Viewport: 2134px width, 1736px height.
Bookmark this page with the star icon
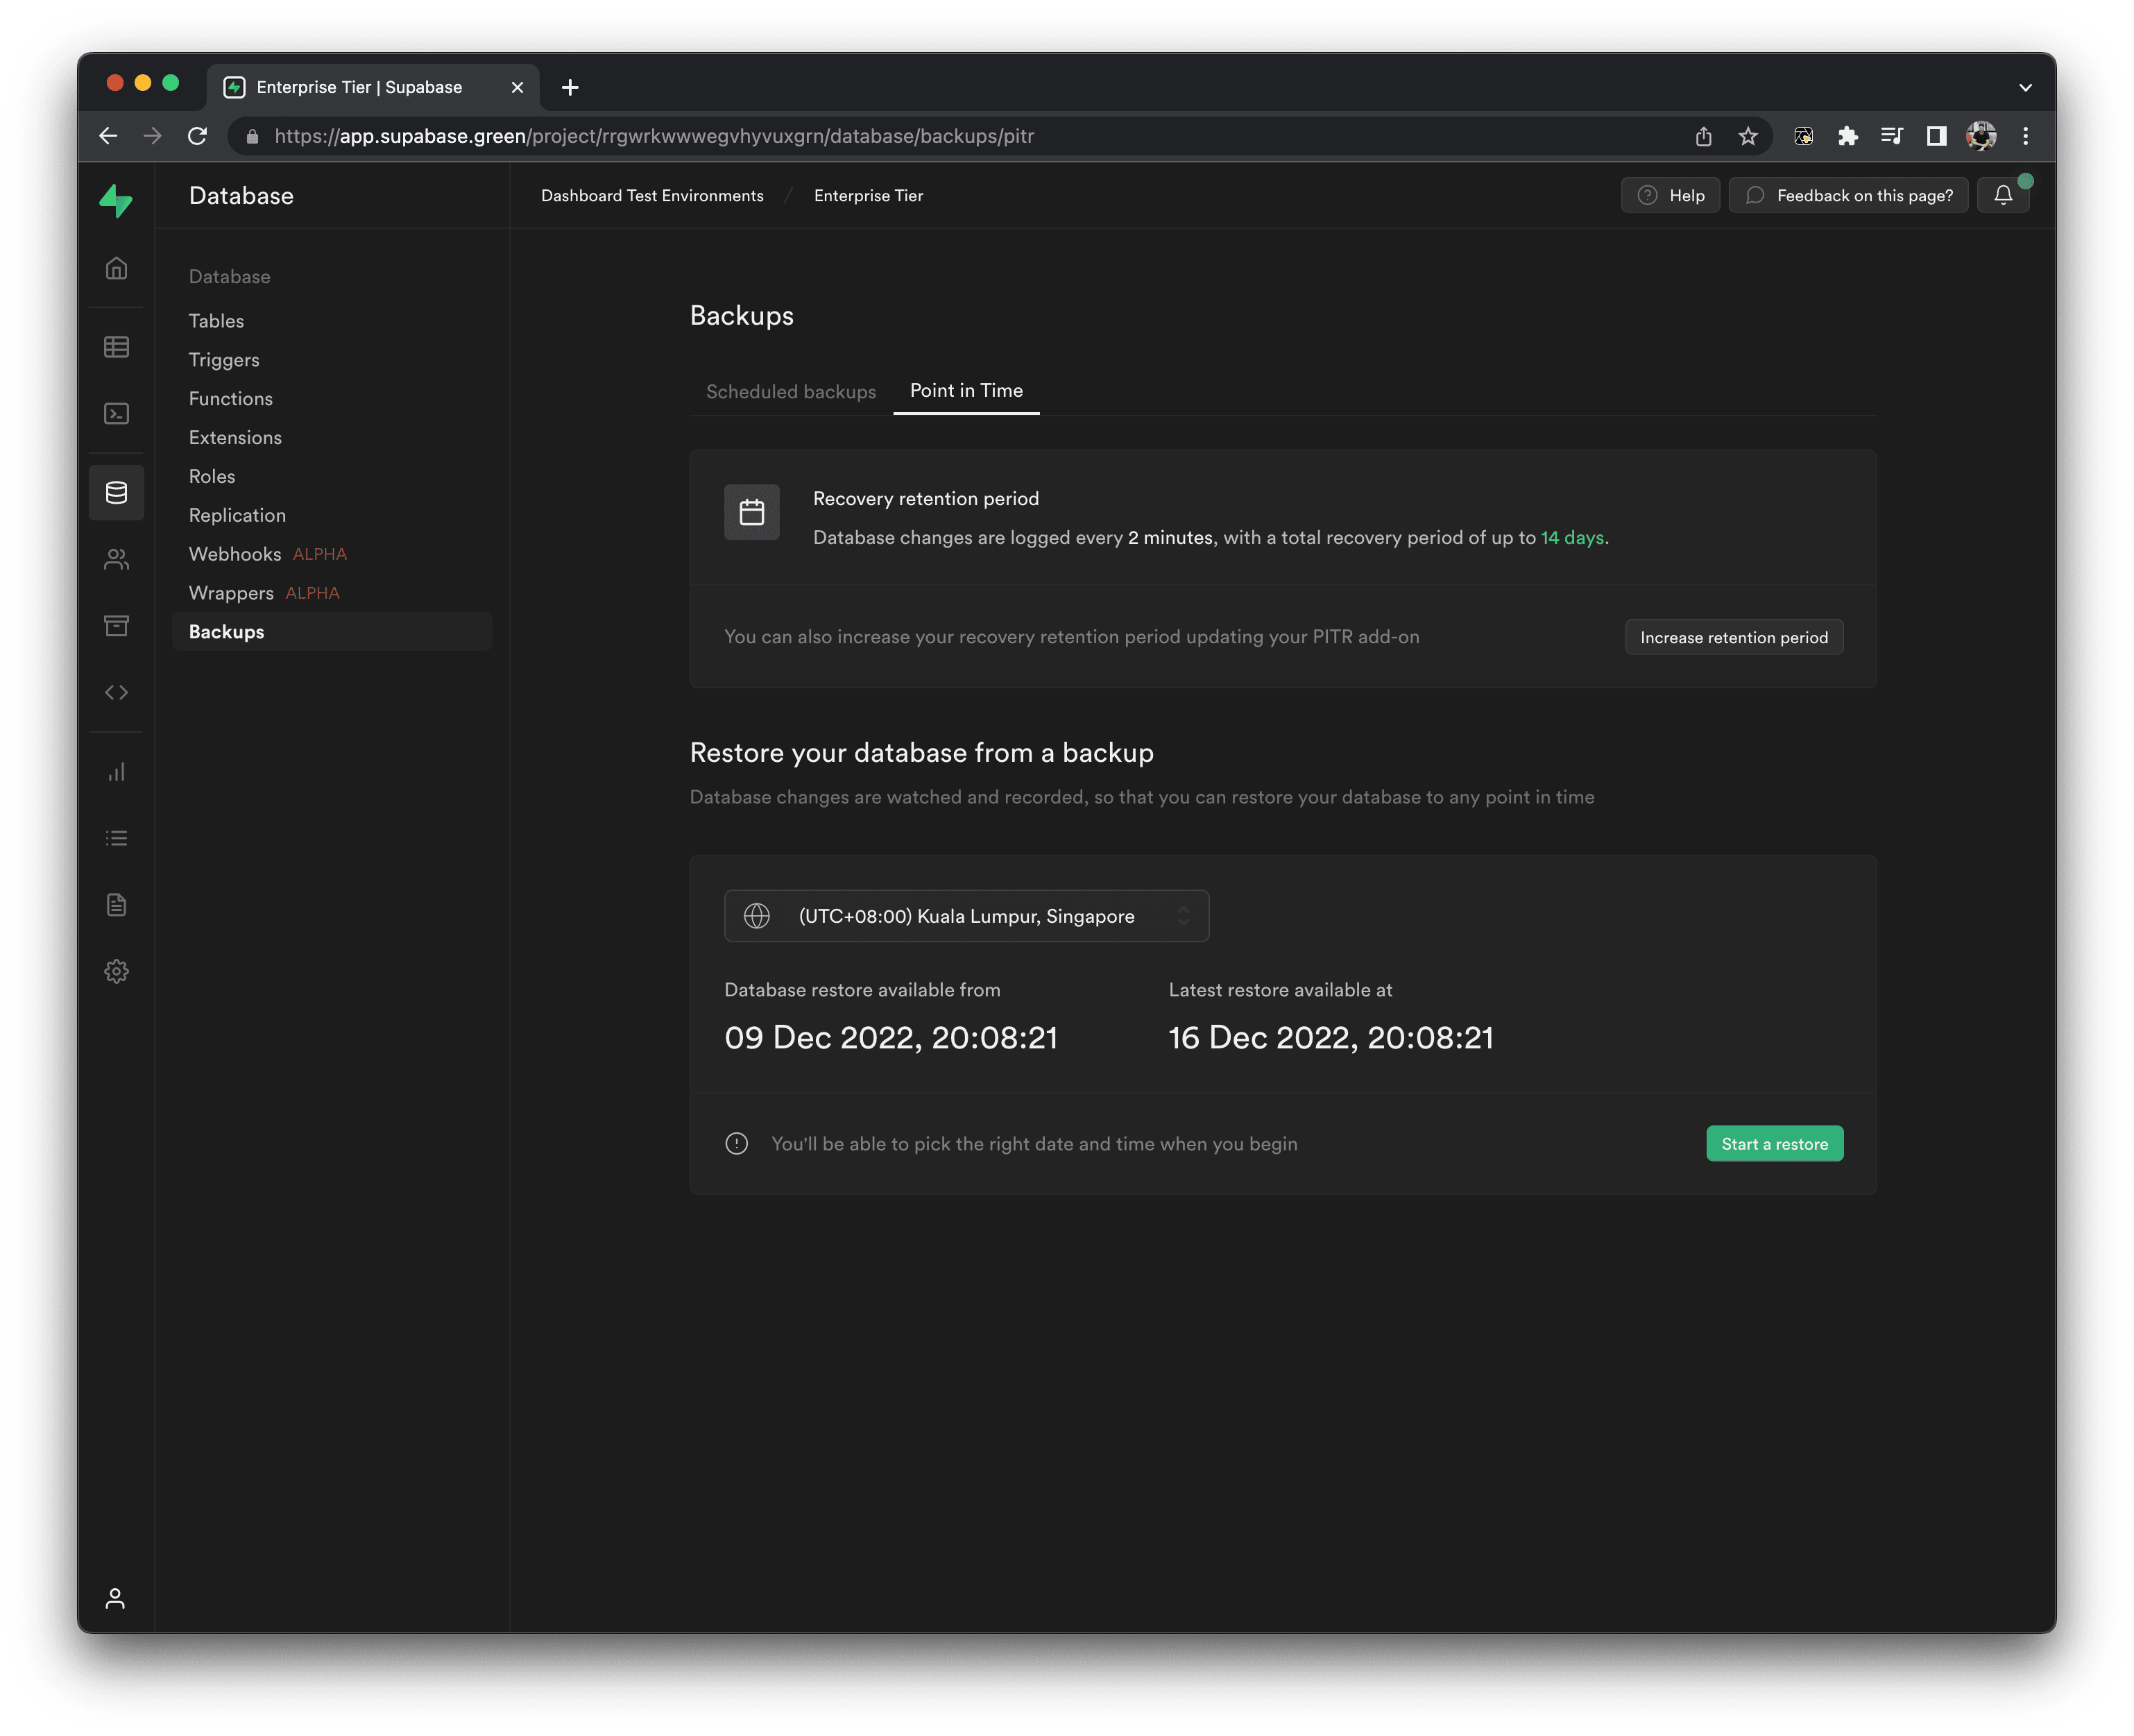point(1748,136)
